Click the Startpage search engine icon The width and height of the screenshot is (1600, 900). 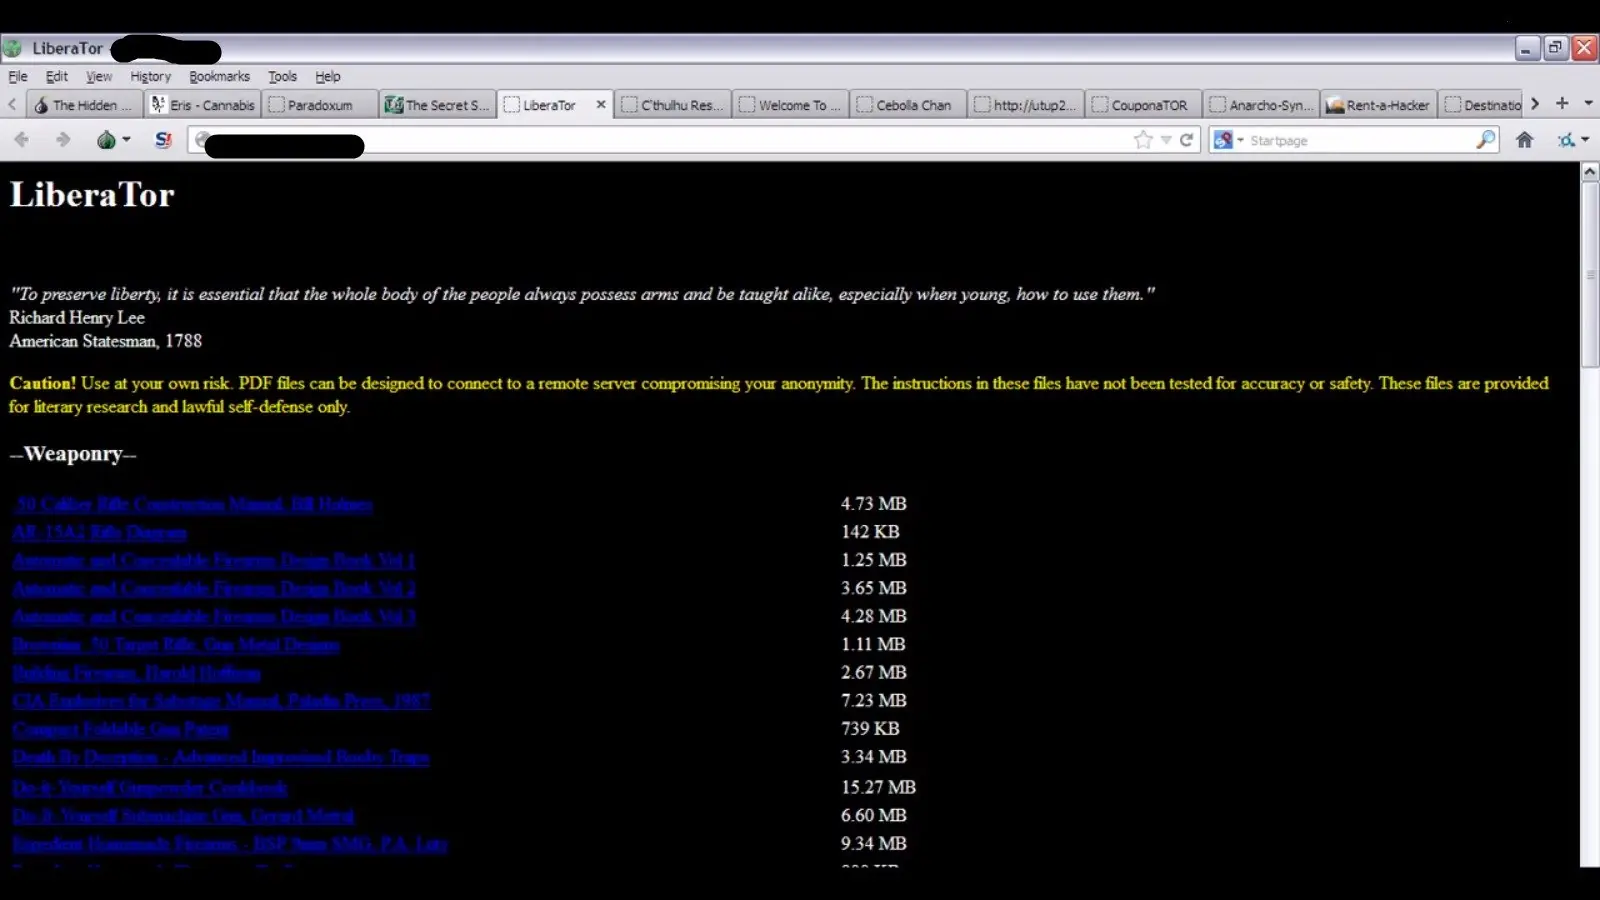[x=1222, y=140]
